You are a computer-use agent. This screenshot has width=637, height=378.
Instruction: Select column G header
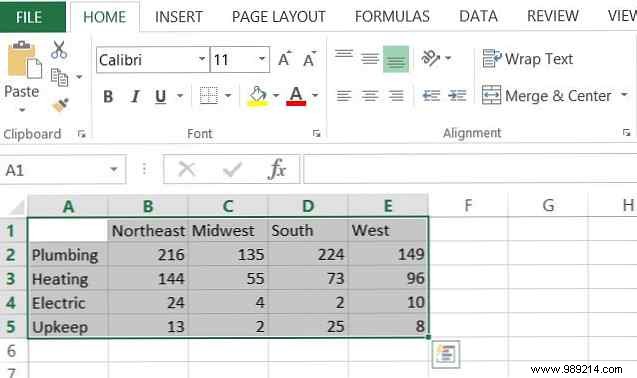click(x=548, y=205)
